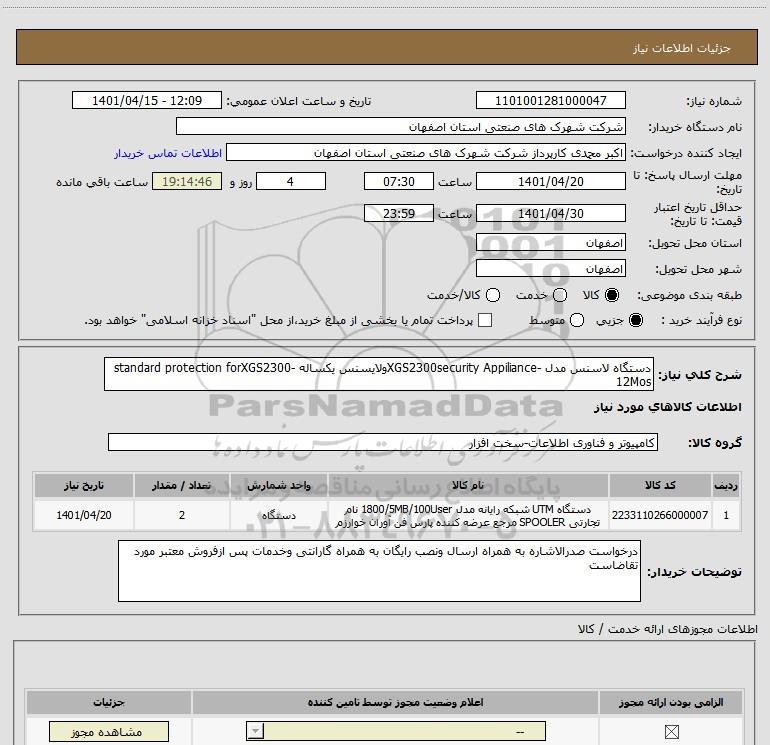
Task: Click the مشاهده مجوز button
Action: pos(109,732)
